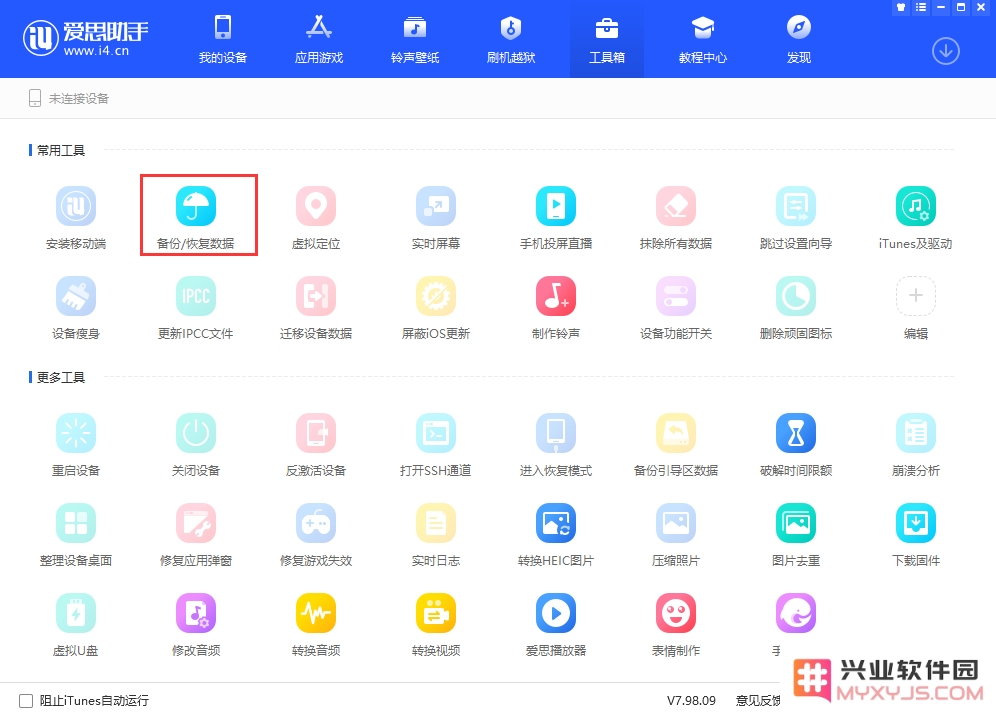Click the 意见反馈 link

point(757,700)
